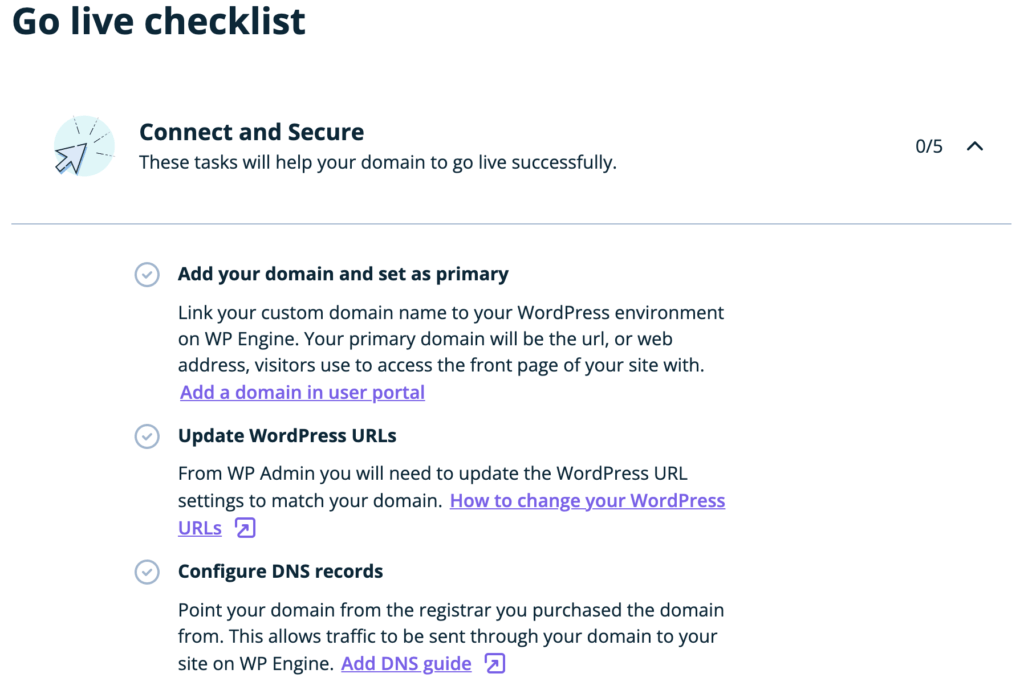Image resolution: width=1024 pixels, height=694 pixels.
Task: Click the celebratory cursor illustration icon
Action: [x=85, y=146]
